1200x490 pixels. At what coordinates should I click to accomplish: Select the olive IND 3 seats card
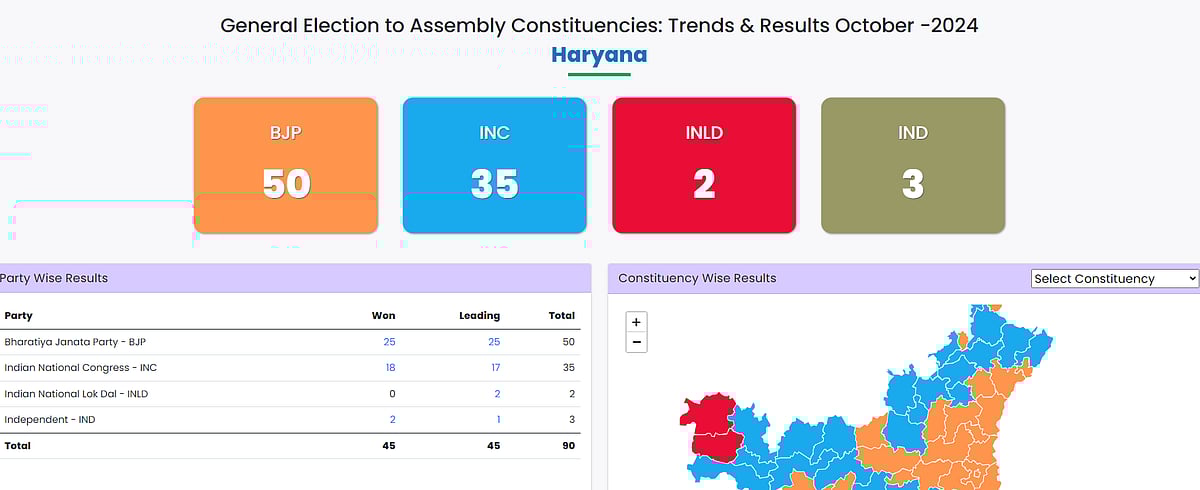point(912,165)
